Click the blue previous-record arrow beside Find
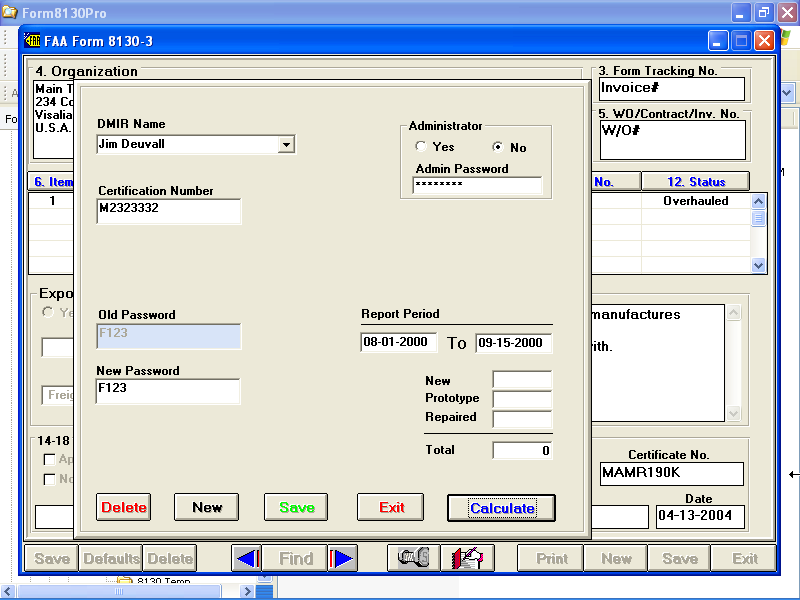This screenshot has width=800, height=600. pos(246,559)
